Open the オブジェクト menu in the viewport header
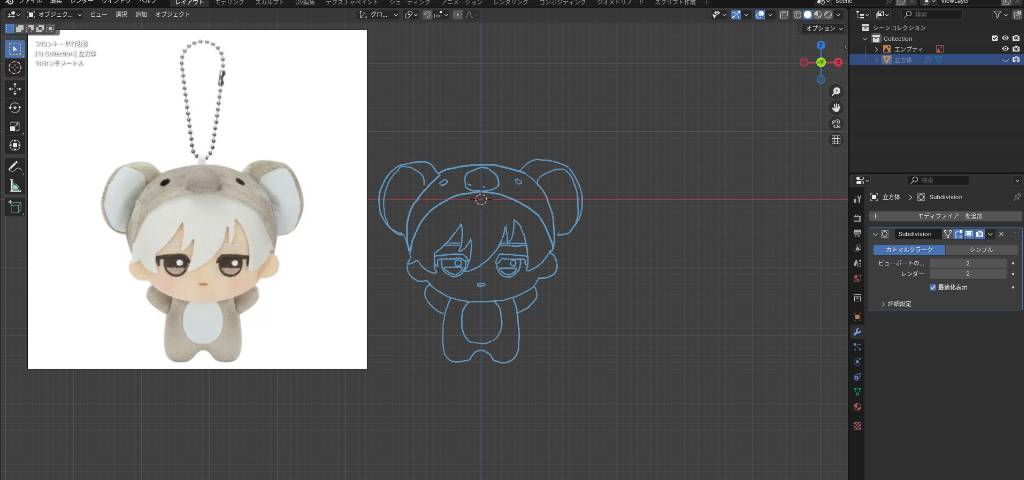The width and height of the screenshot is (1024, 480). coord(172,15)
